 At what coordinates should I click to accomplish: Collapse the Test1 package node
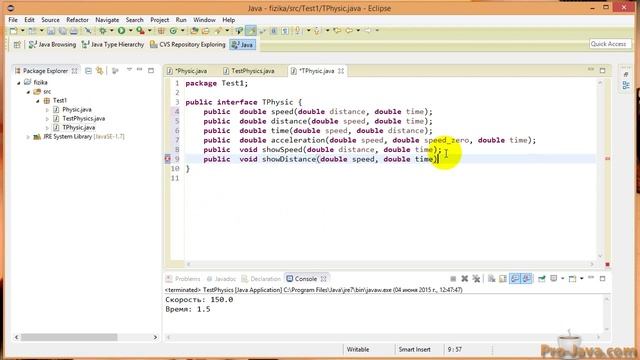pos(38,101)
